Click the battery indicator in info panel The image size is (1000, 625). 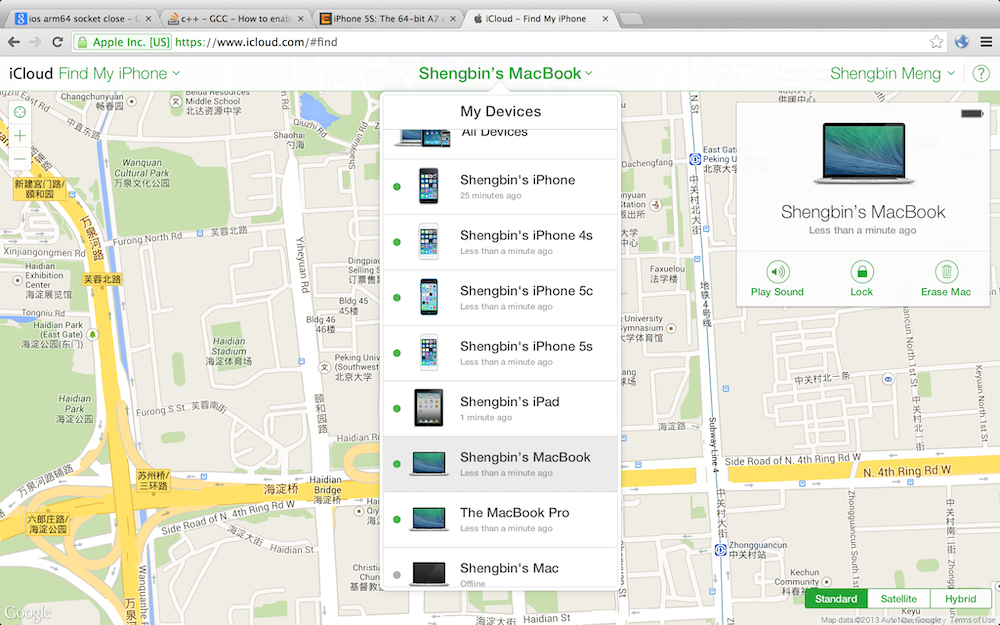coord(972,114)
